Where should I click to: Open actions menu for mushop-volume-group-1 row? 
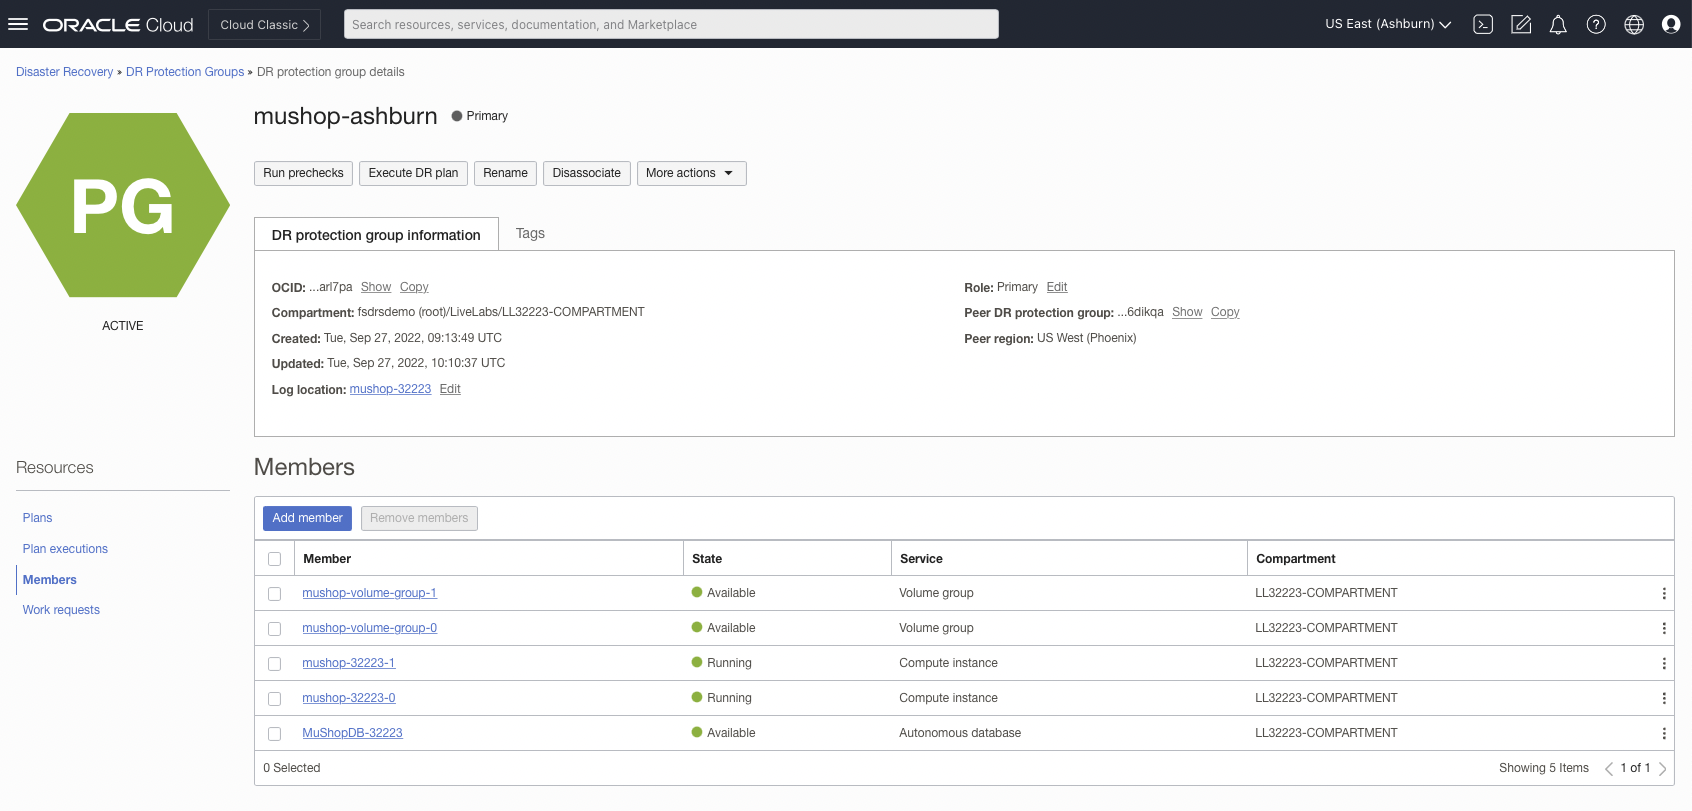click(1664, 593)
